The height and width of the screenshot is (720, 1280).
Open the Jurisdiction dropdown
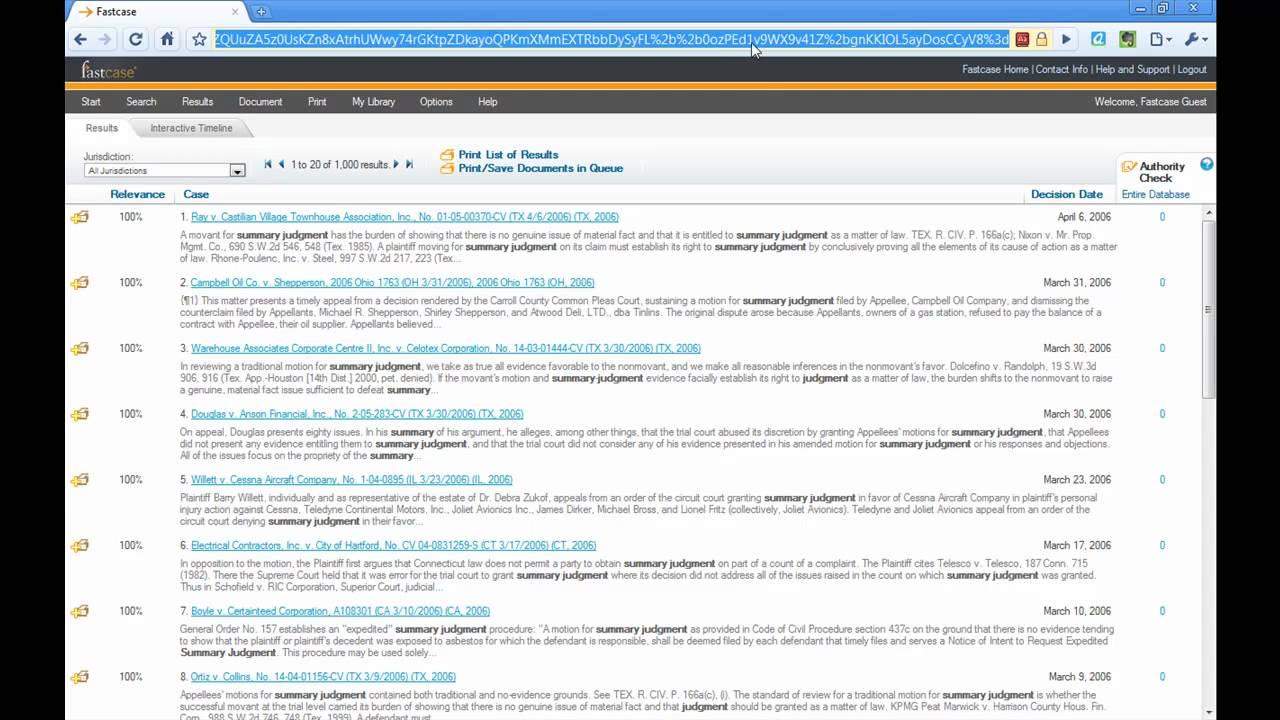point(237,171)
